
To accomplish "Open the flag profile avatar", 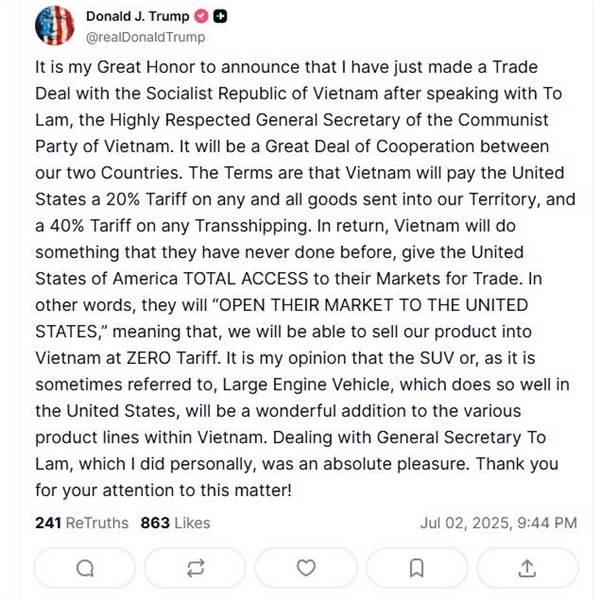I will click(x=54, y=26).
